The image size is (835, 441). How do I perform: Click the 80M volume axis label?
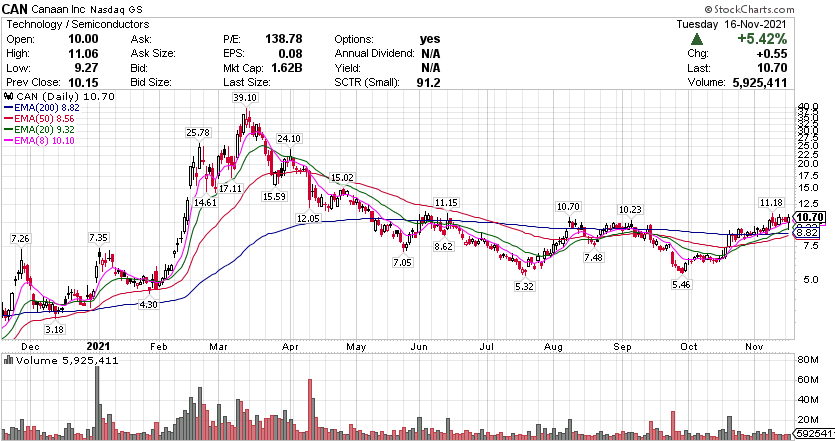tap(808, 360)
